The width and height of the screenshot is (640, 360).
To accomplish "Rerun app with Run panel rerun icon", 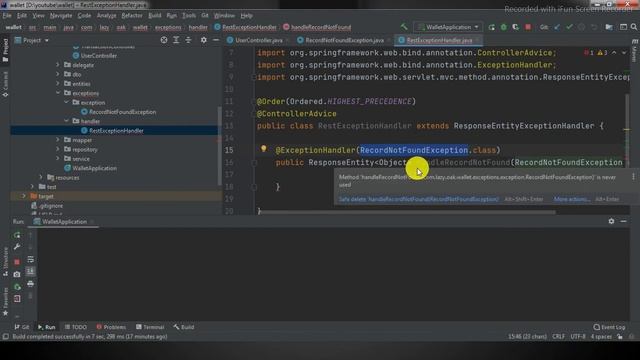I will pos(17,236).
